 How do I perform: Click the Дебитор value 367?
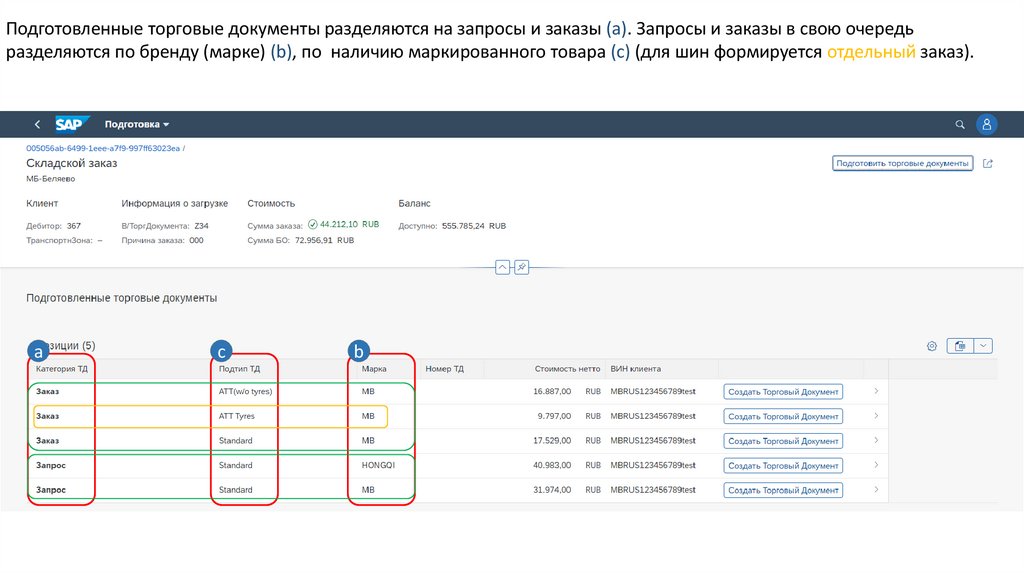pos(74,226)
